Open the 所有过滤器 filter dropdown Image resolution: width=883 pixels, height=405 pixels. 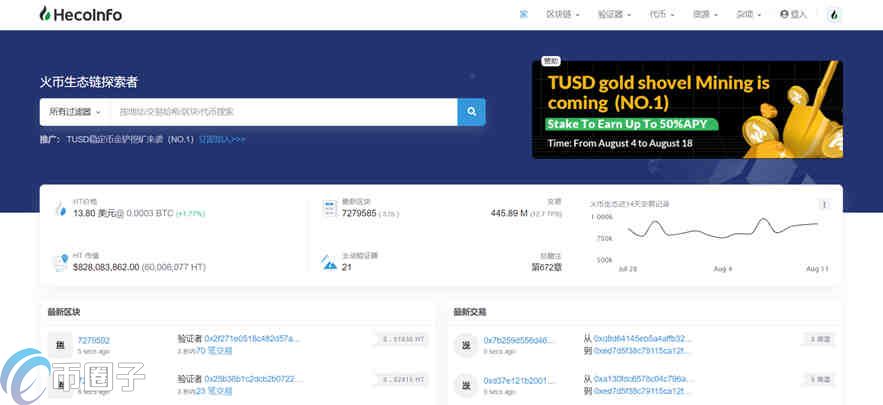(x=75, y=112)
